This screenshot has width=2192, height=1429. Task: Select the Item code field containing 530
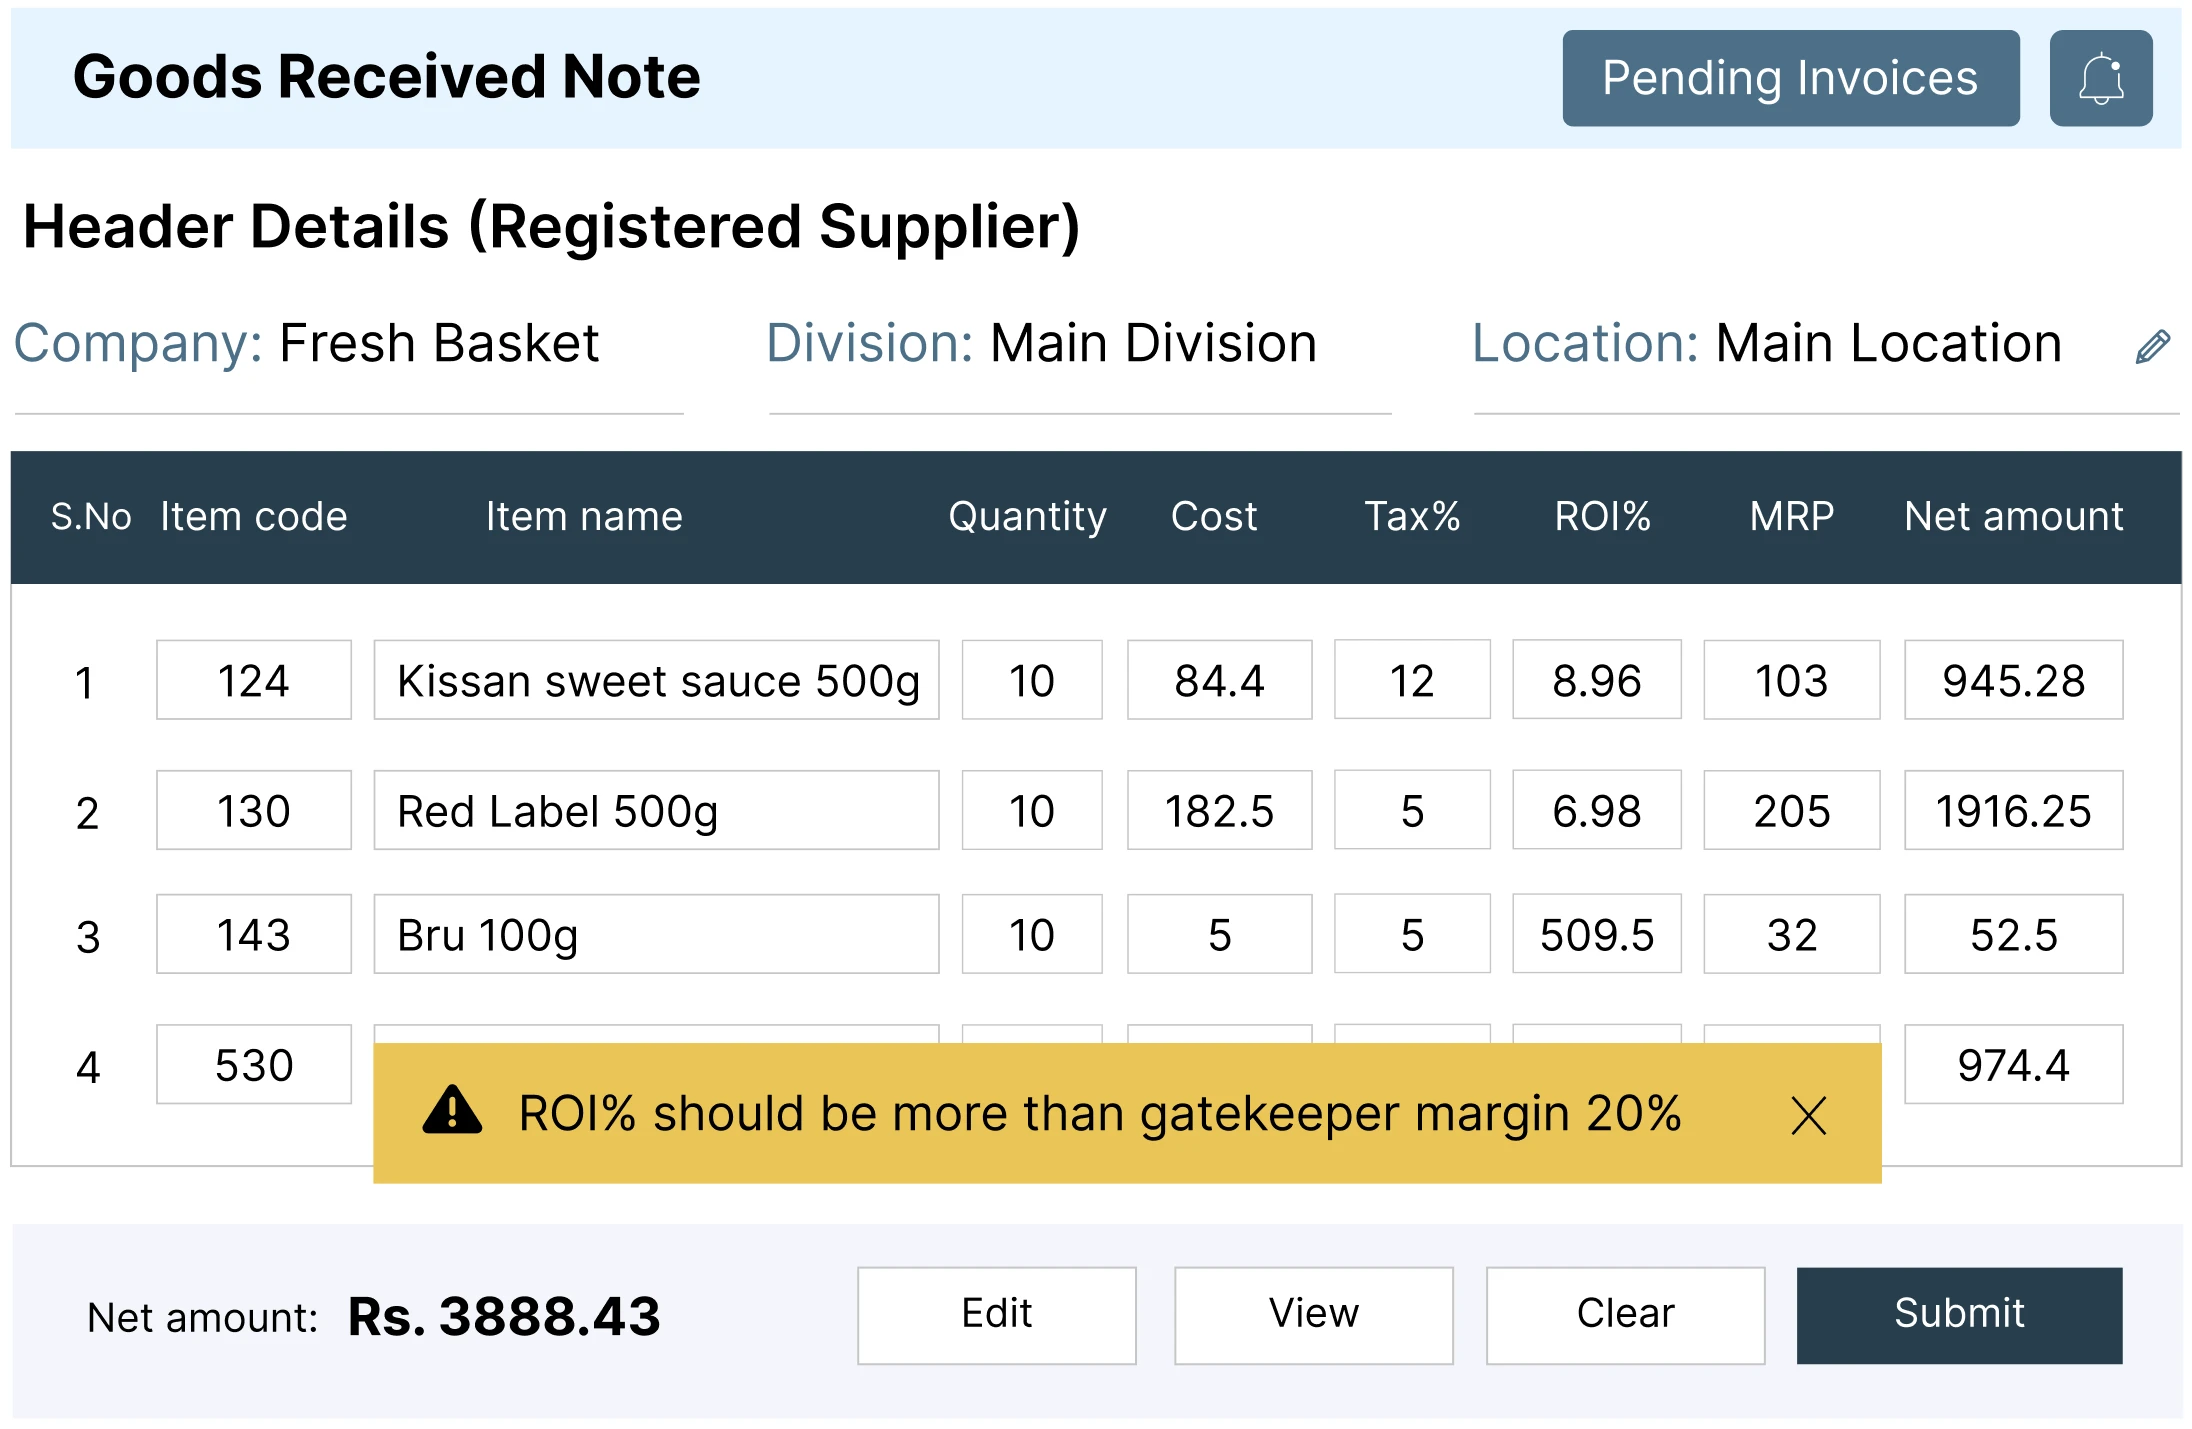[254, 1064]
